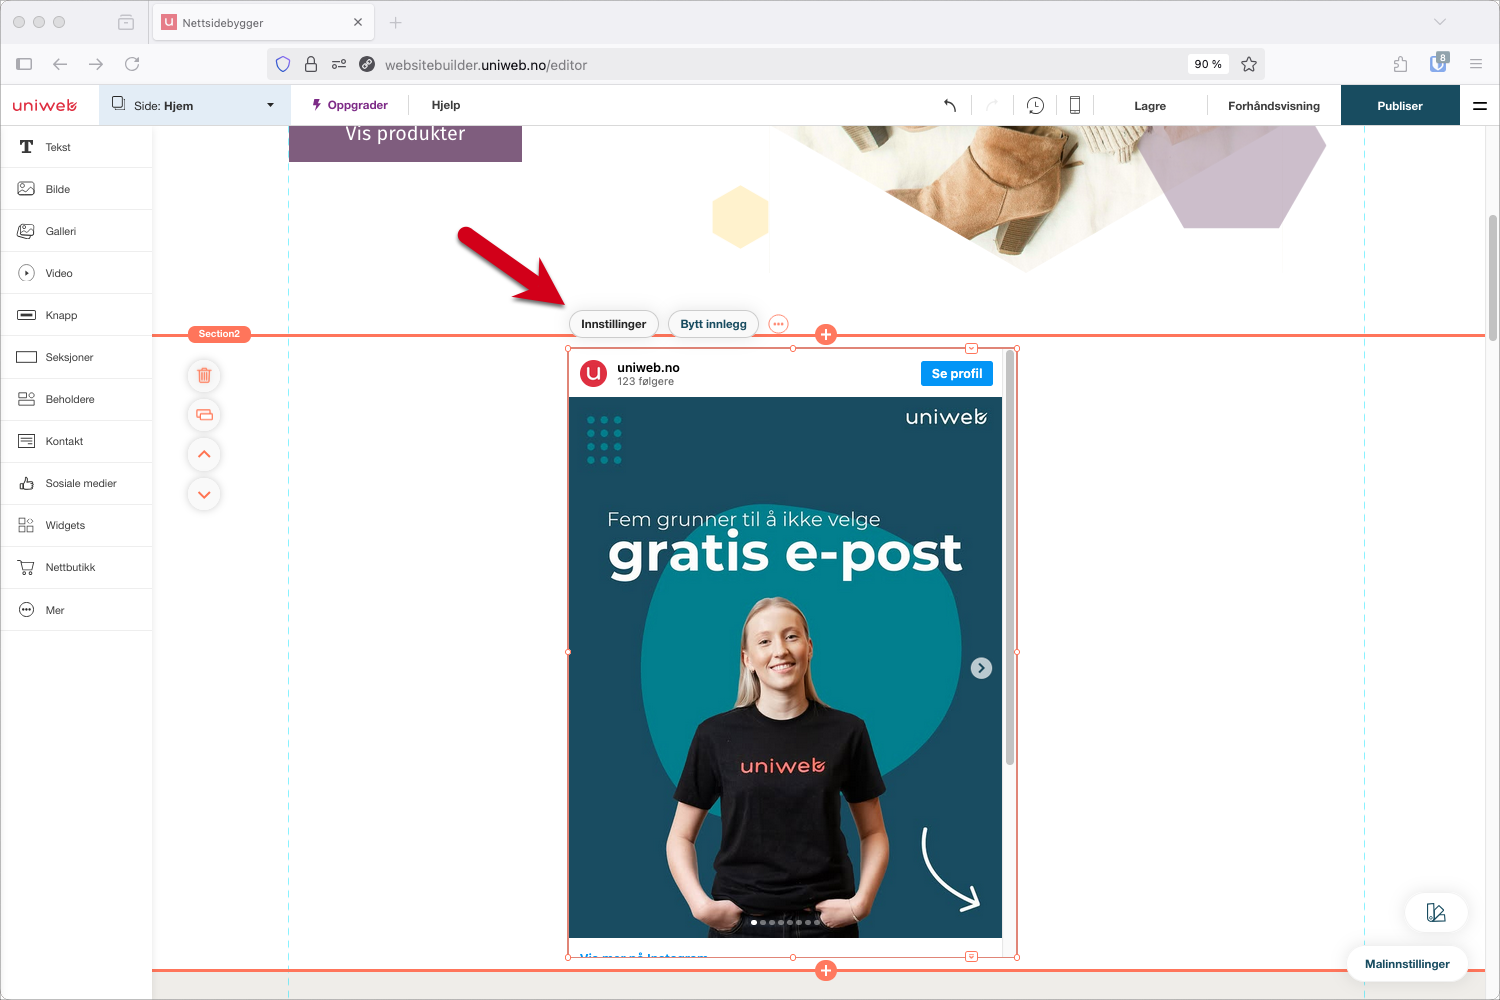Open the Nettbutikk sidebar item
Screen dimensions: 1500x1000
(x=76, y=567)
